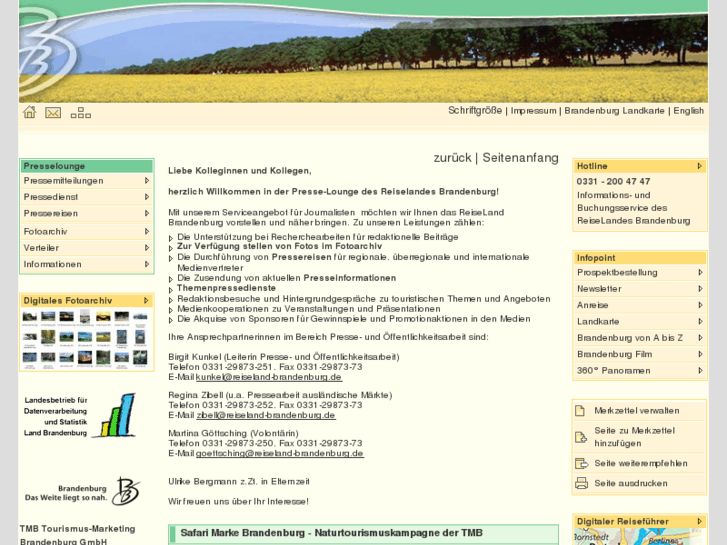Open the Impressum link
Viewport: 727px width, 545px height.
pyautogui.click(x=533, y=111)
